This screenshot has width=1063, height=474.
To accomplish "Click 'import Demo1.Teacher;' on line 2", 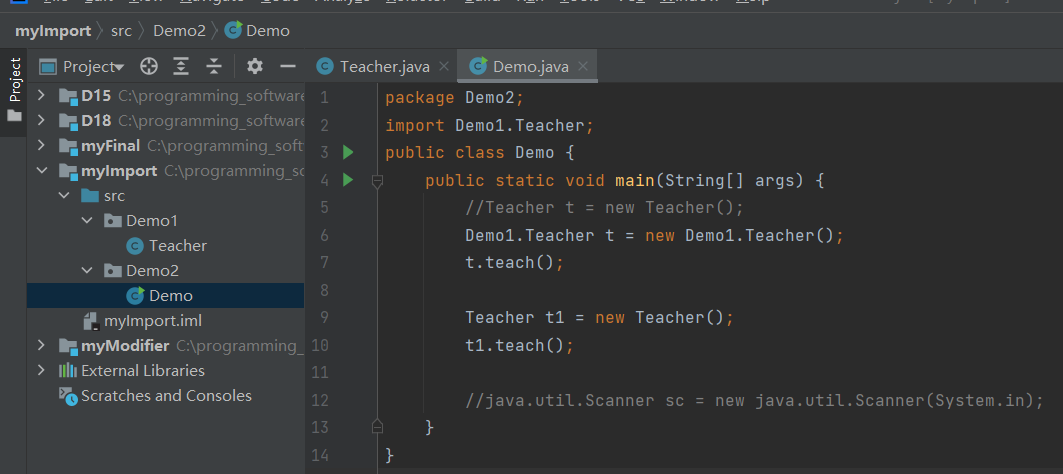I will [489, 125].
